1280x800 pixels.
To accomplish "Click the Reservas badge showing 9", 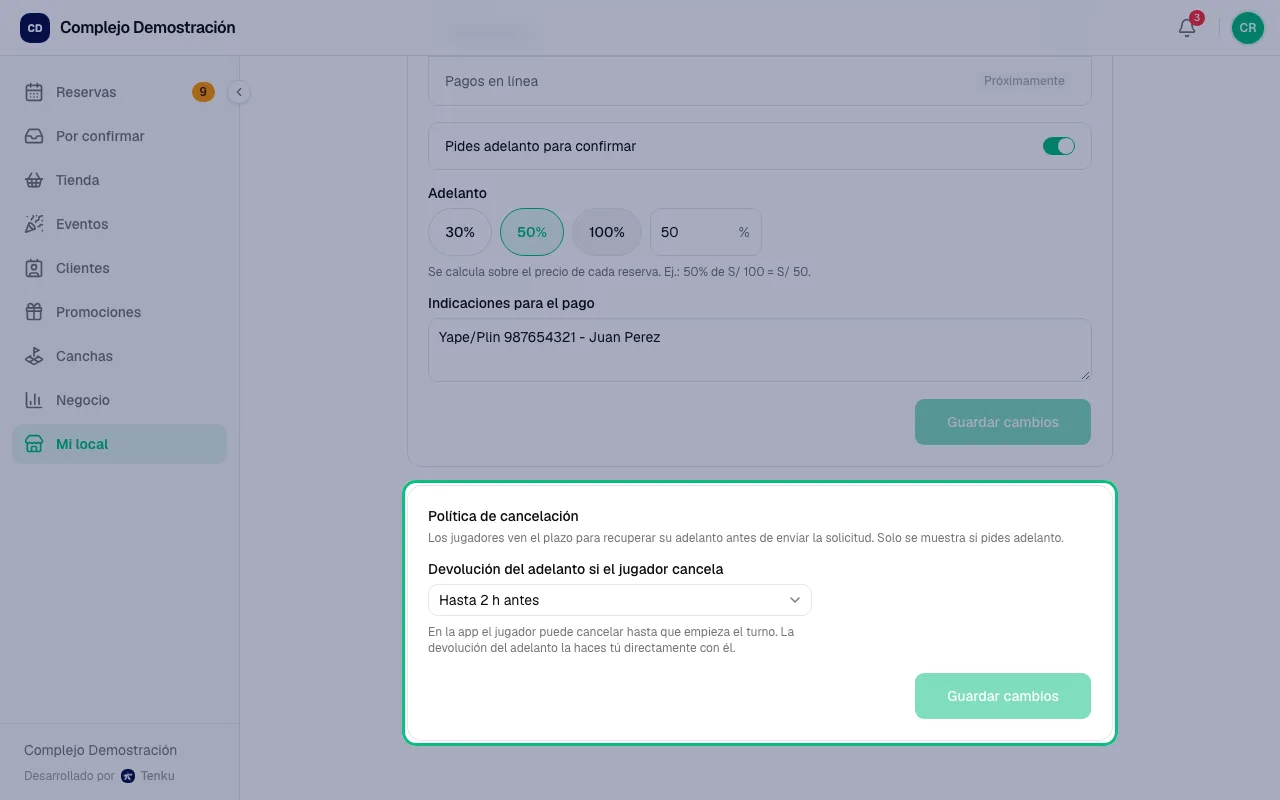I will point(203,92).
